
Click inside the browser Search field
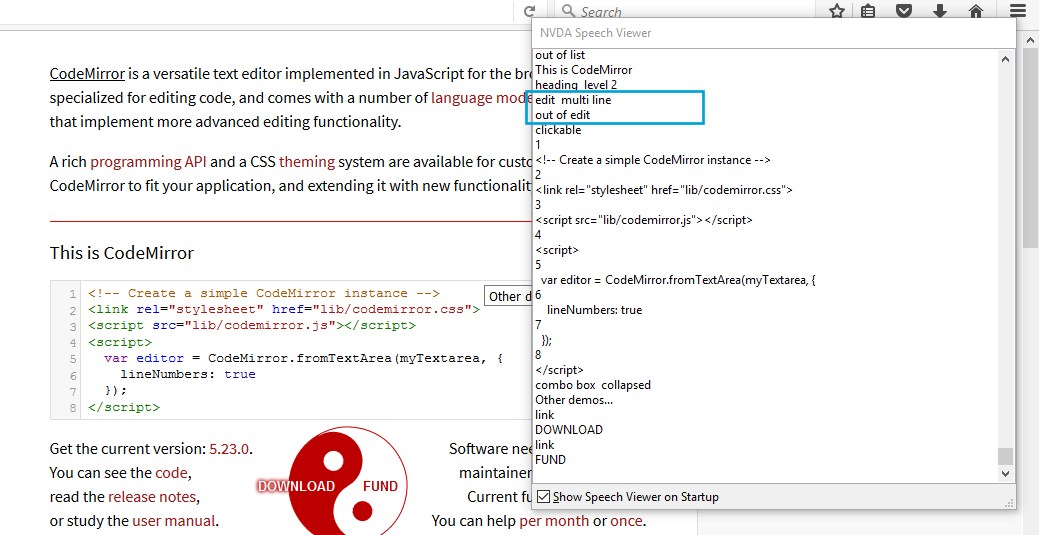685,11
